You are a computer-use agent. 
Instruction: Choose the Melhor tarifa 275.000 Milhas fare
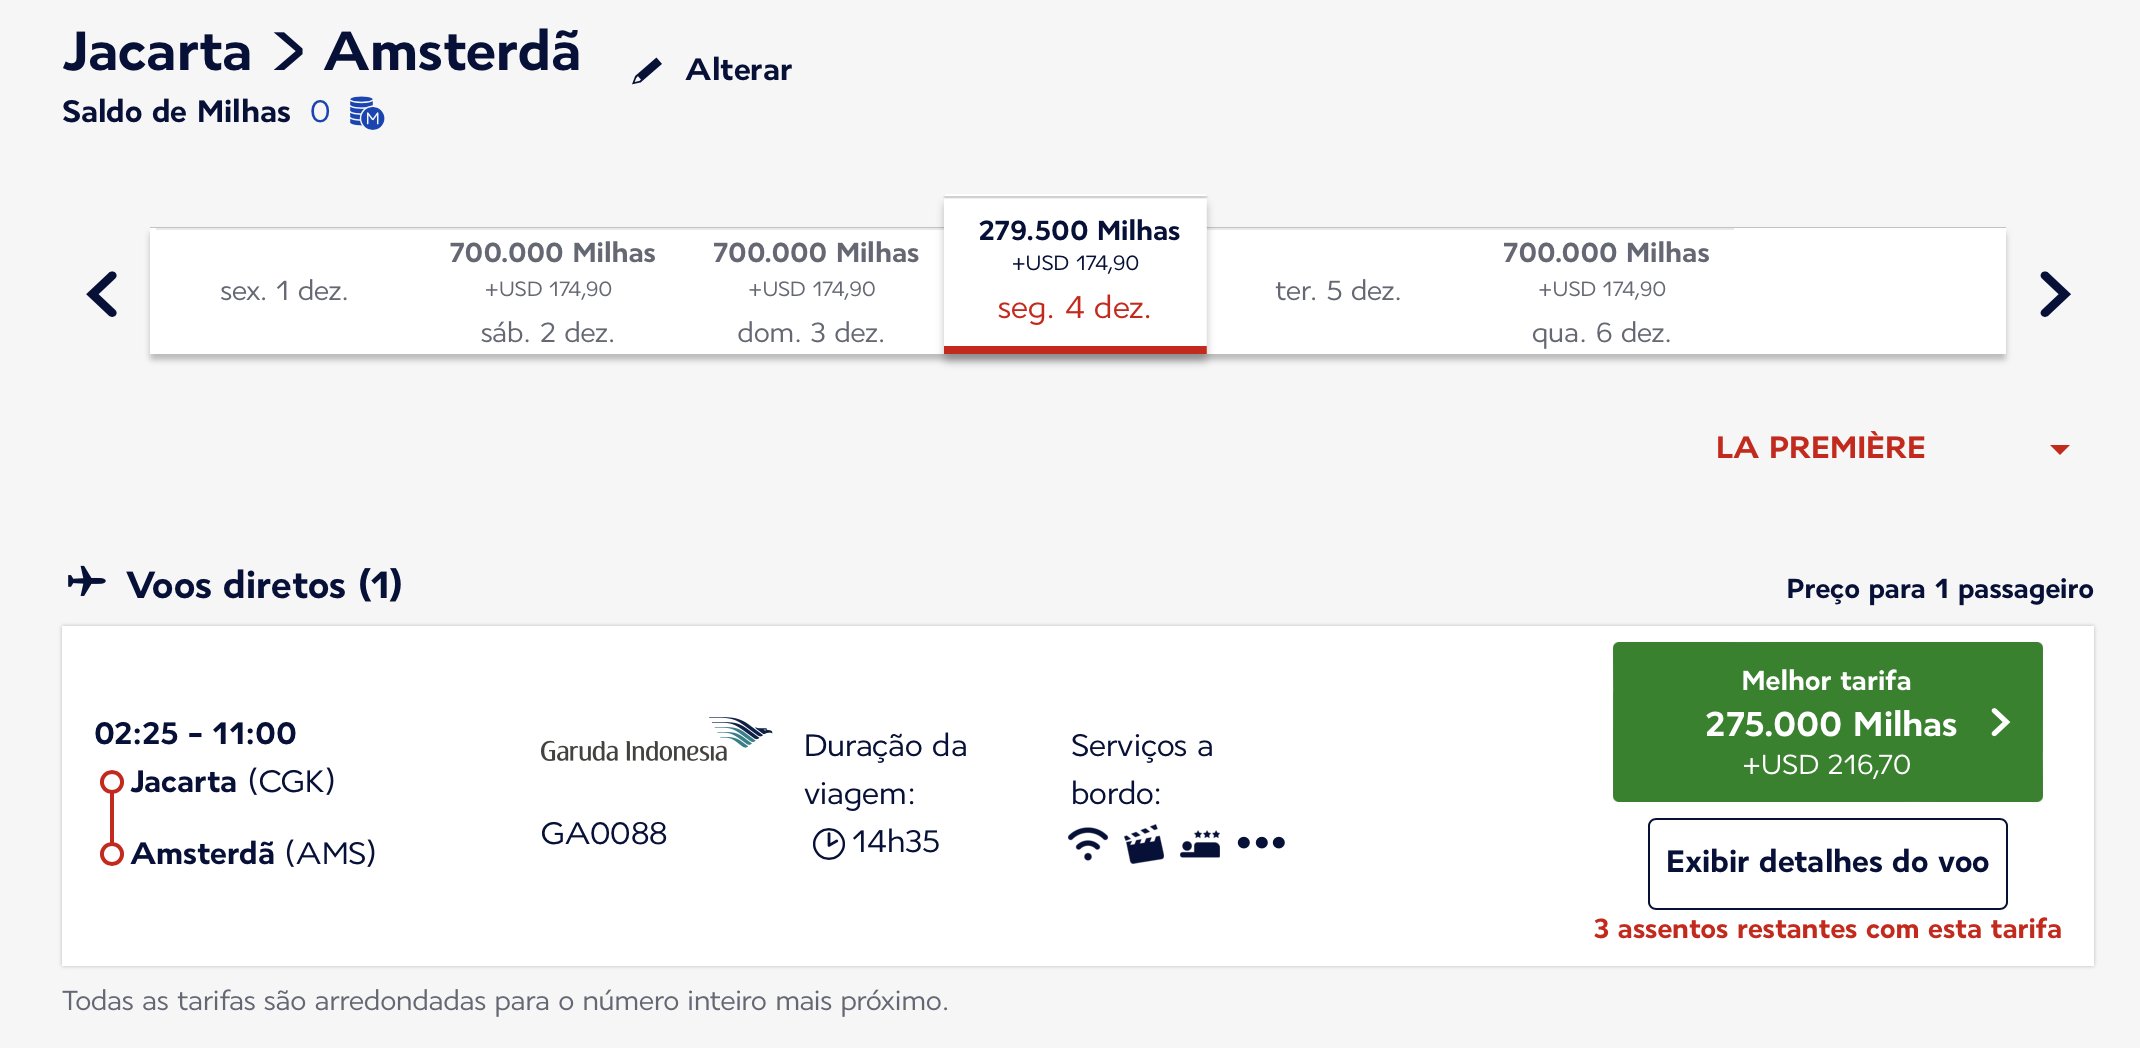(1827, 722)
